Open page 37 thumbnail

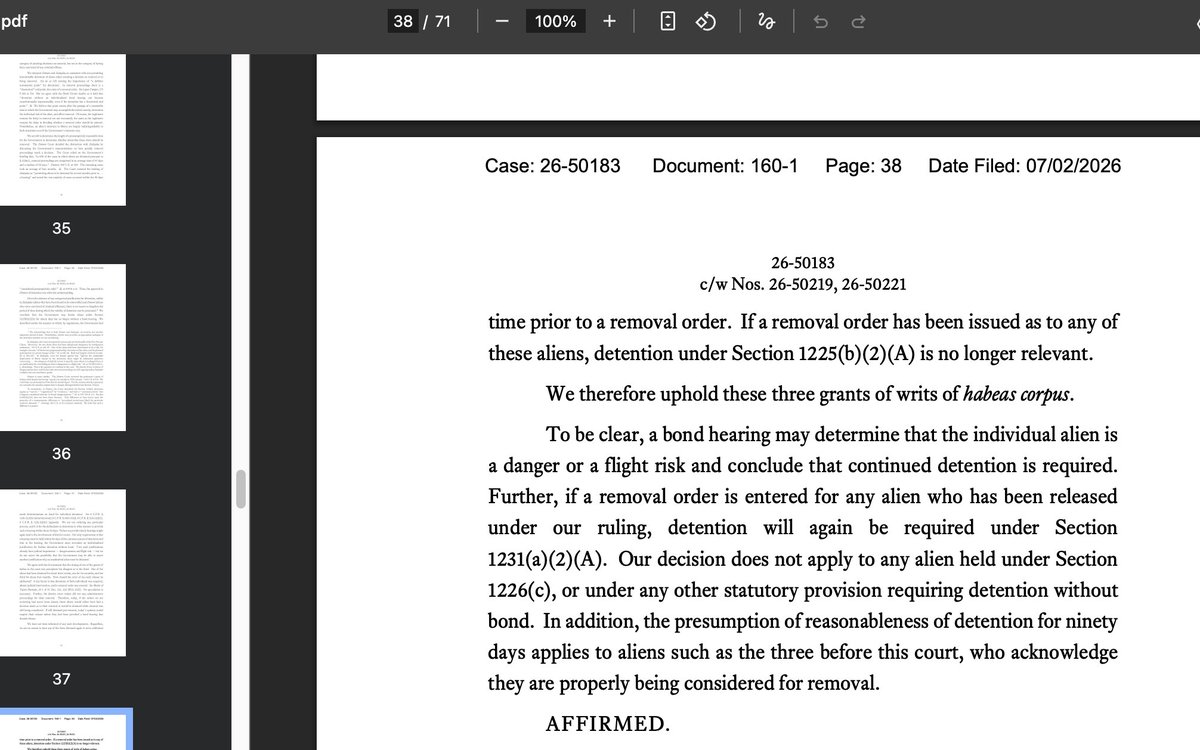[x=62, y=572]
